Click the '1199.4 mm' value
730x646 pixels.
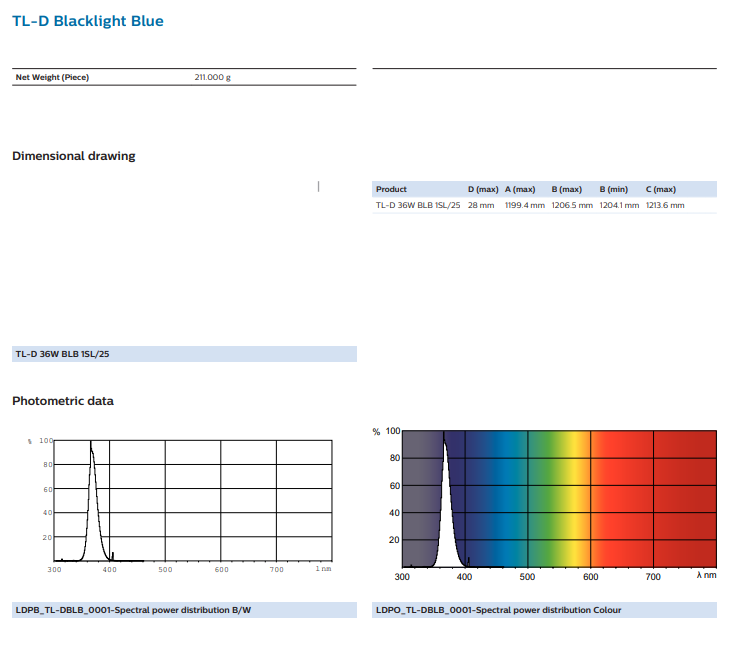click(525, 205)
